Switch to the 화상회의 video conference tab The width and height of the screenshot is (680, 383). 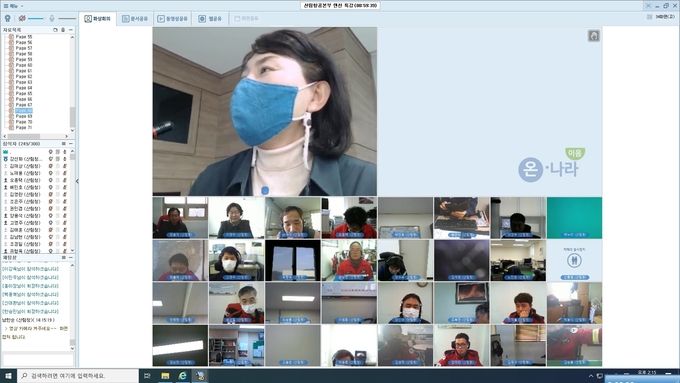(98, 19)
